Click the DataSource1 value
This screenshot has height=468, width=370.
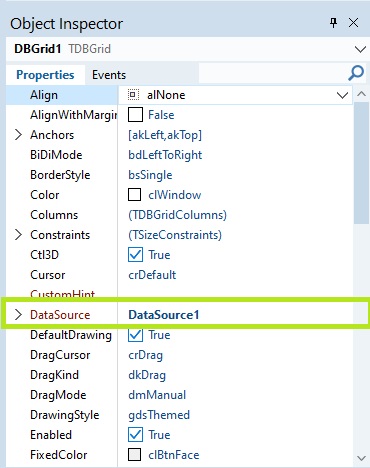click(x=164, y=315)
